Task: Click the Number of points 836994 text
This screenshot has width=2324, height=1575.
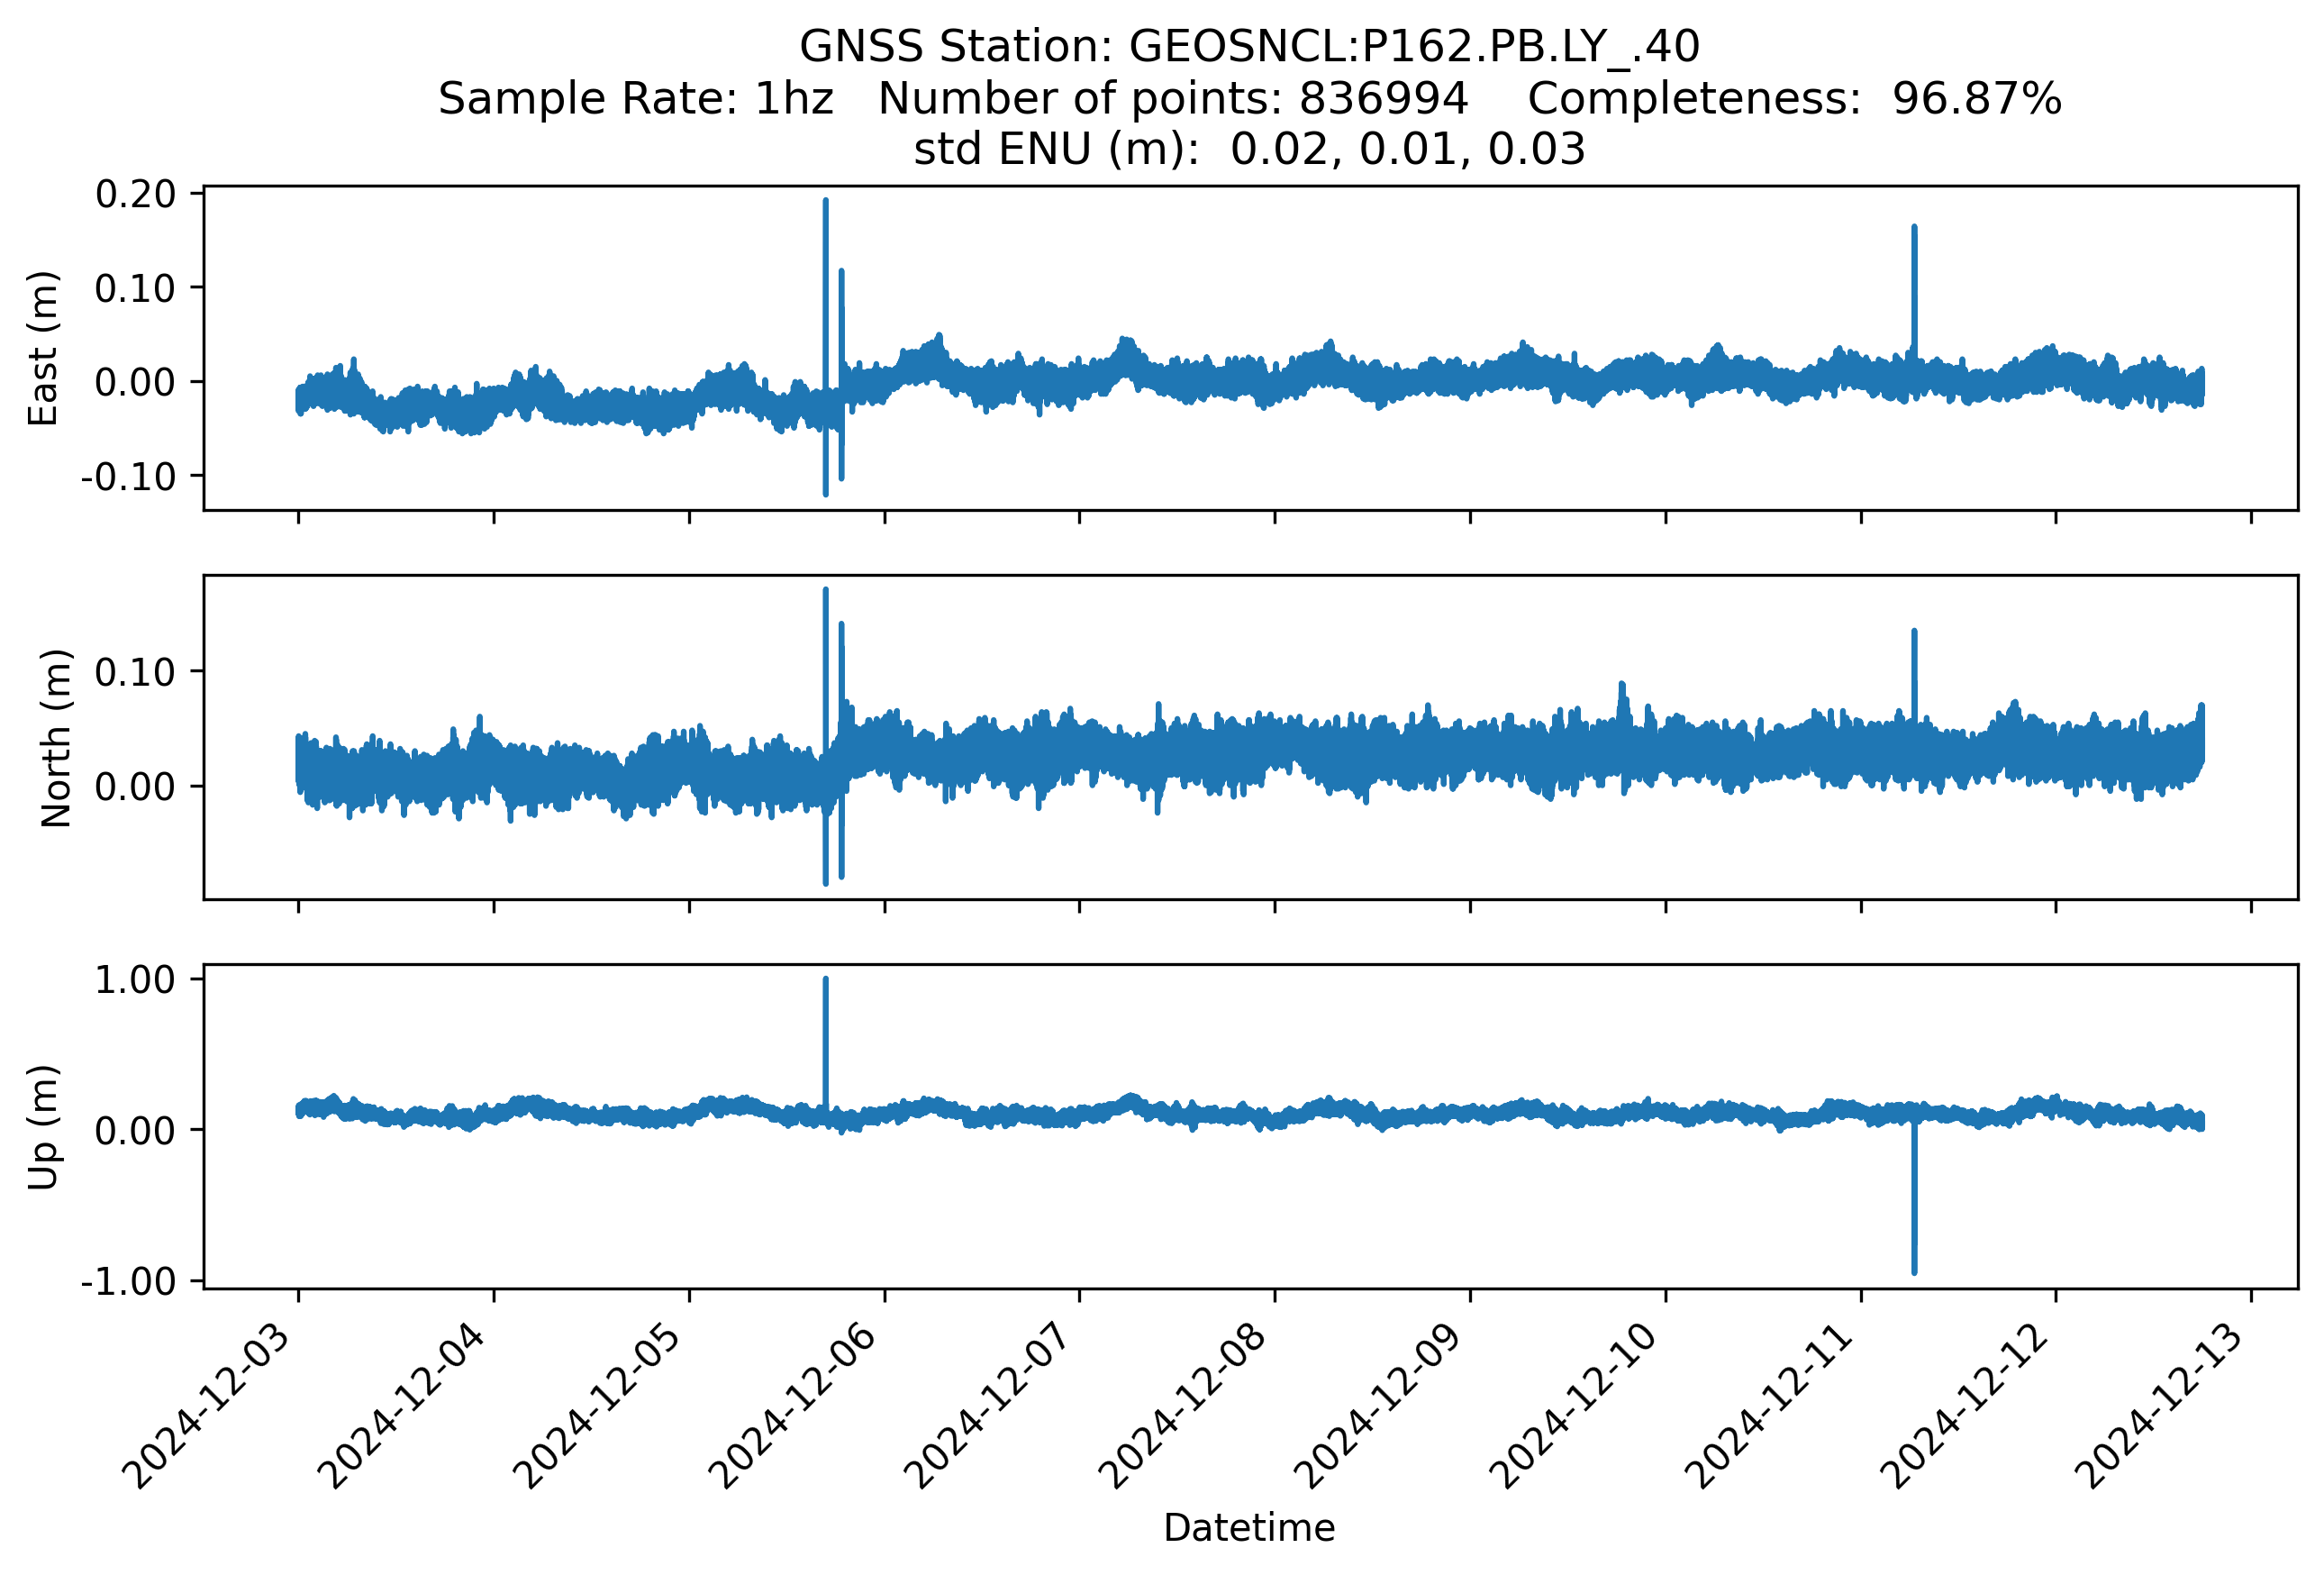Action: click(1173, 99)
